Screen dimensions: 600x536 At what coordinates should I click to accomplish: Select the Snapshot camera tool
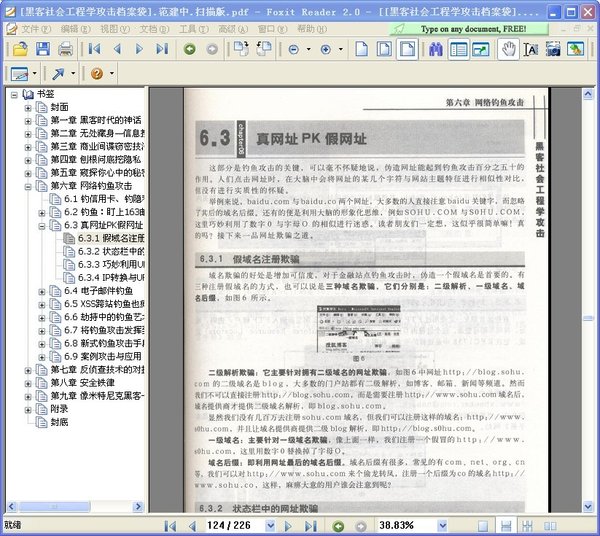pos(553,49)
